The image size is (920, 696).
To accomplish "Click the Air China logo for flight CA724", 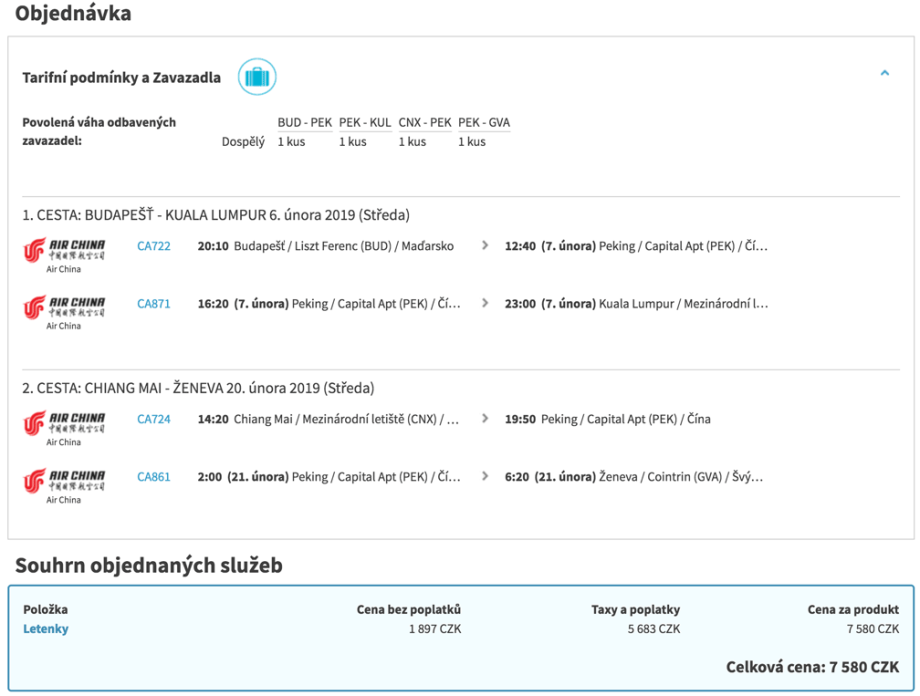I will coord(64,423).
